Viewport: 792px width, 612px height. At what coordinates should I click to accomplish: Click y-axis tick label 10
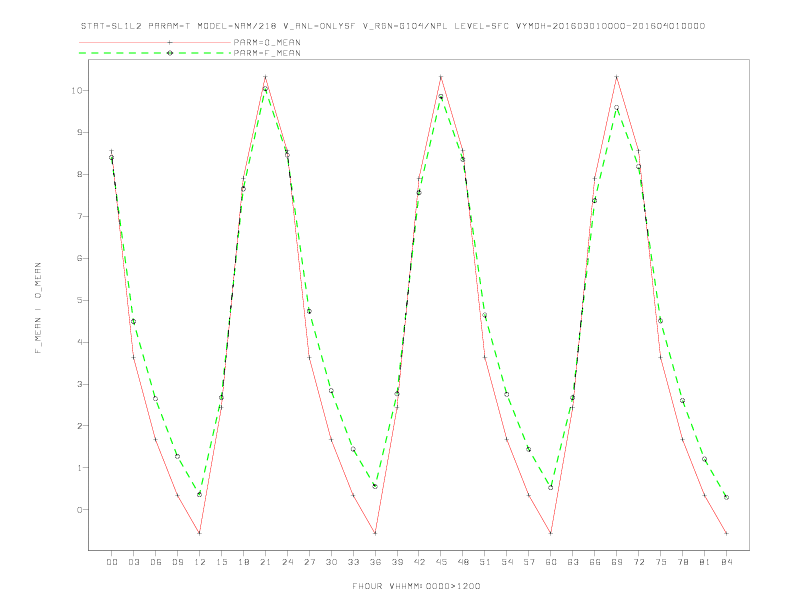[77, 90]
